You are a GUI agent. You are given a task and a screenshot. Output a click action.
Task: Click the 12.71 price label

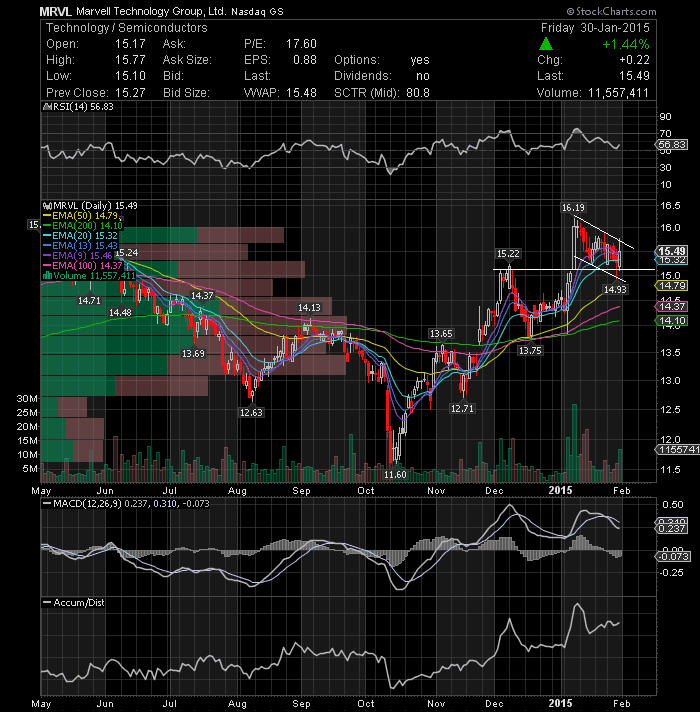(x=462, y=409)
